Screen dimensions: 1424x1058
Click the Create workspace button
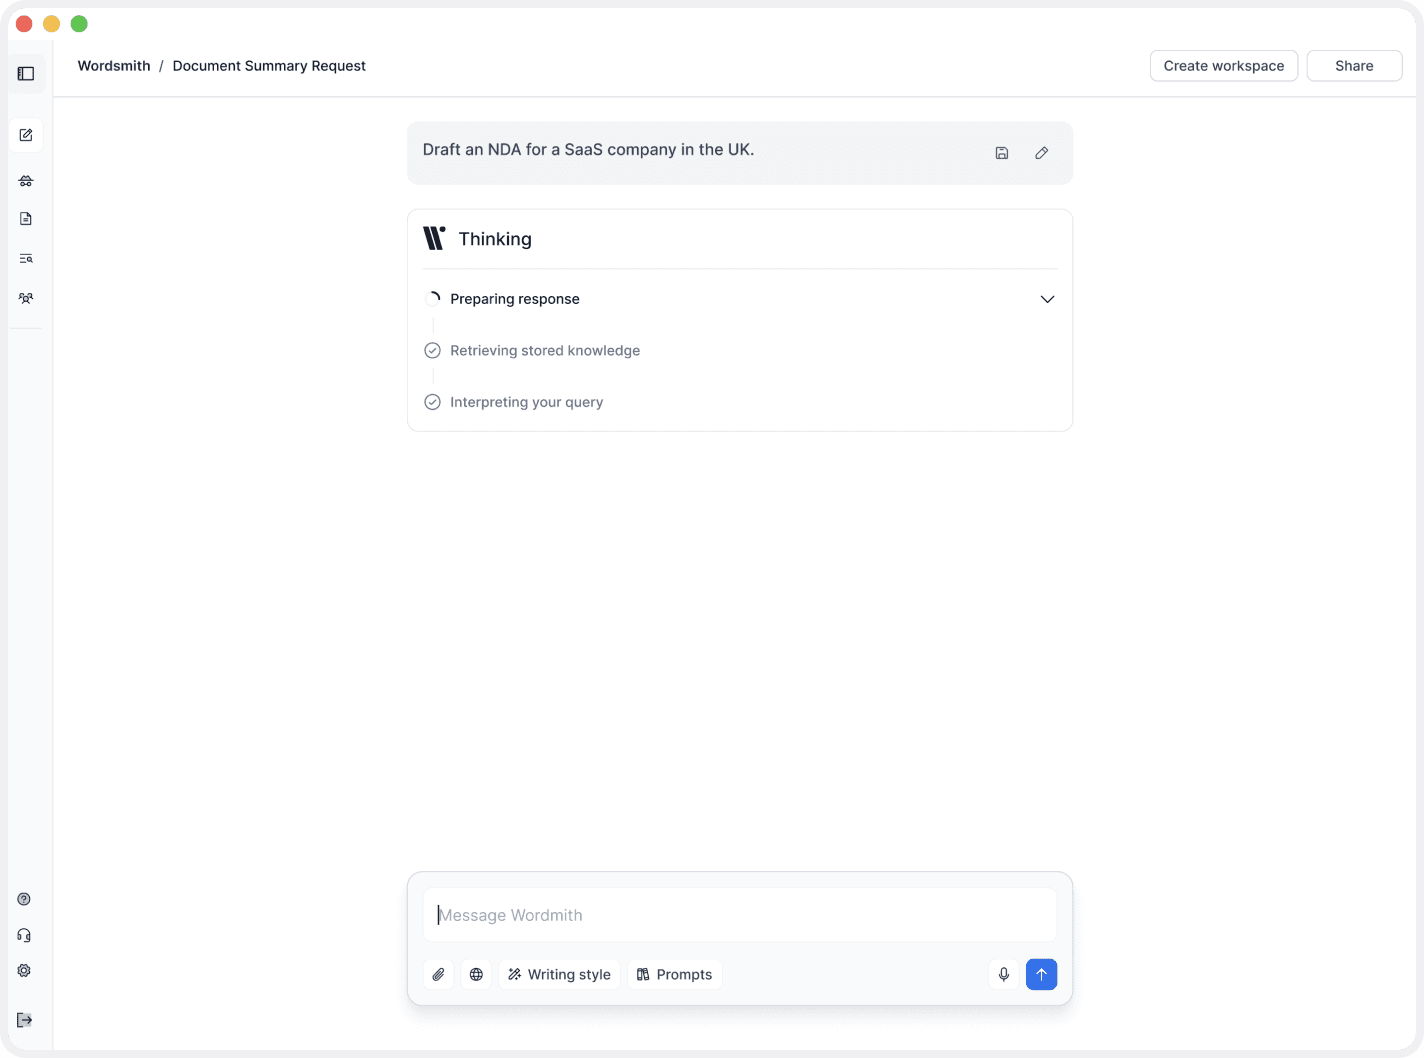[x=1223, y=66]
